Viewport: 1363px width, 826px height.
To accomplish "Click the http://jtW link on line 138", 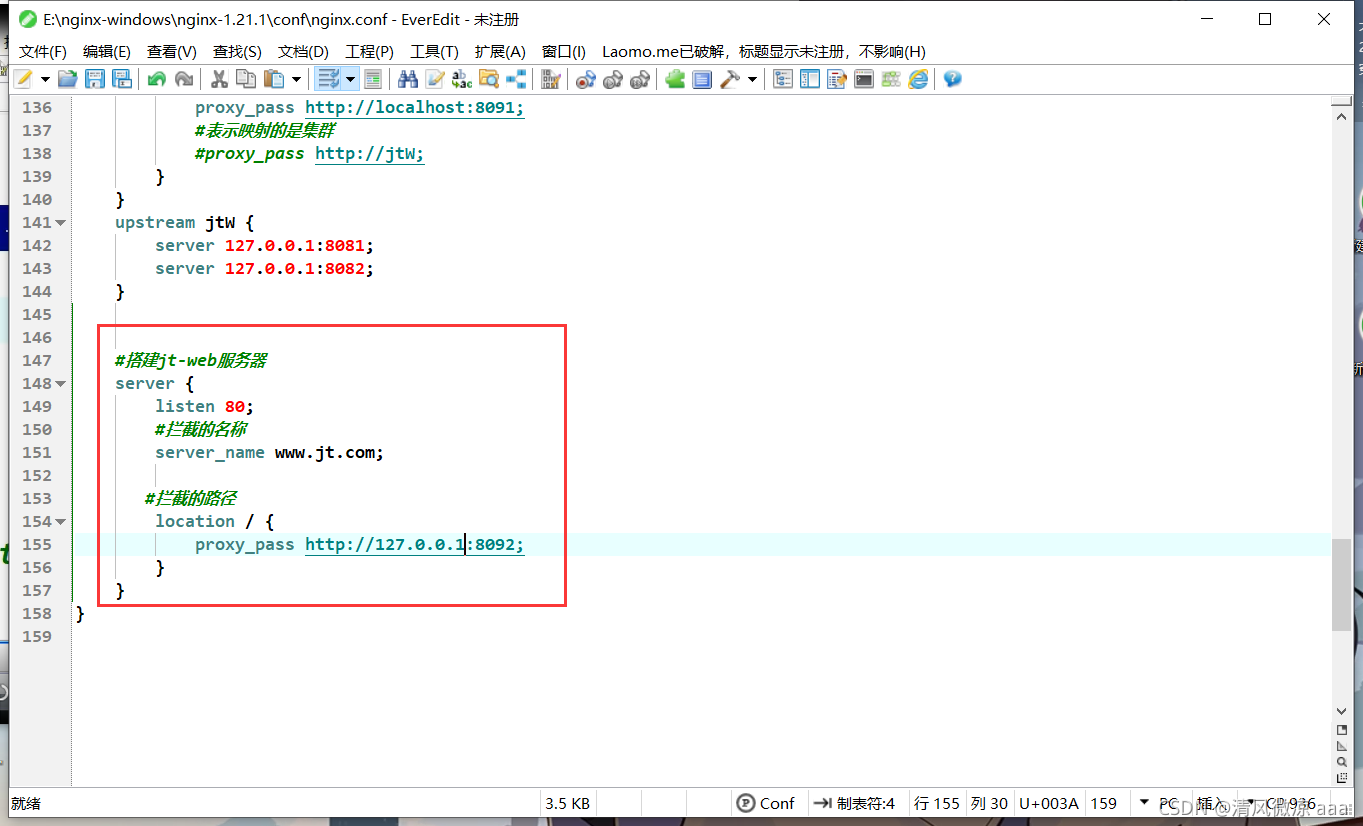I will 370,154.
